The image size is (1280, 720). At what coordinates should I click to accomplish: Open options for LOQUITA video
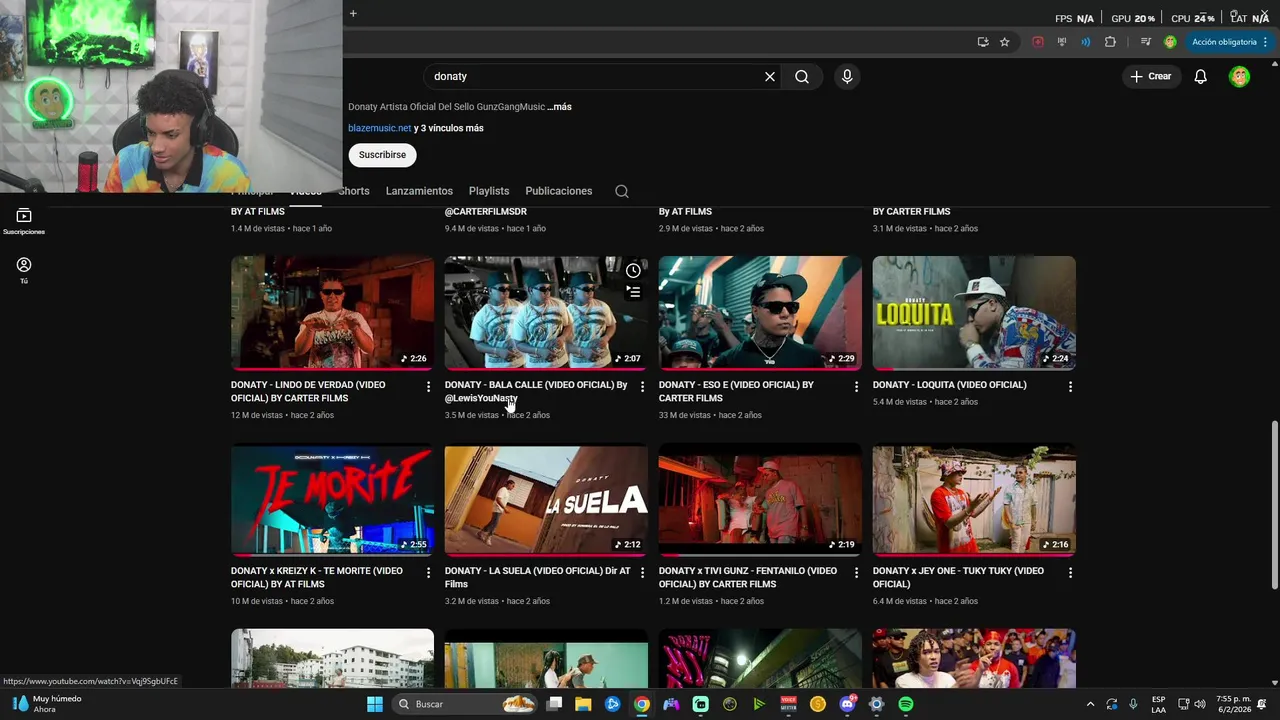click(1070, 387)
